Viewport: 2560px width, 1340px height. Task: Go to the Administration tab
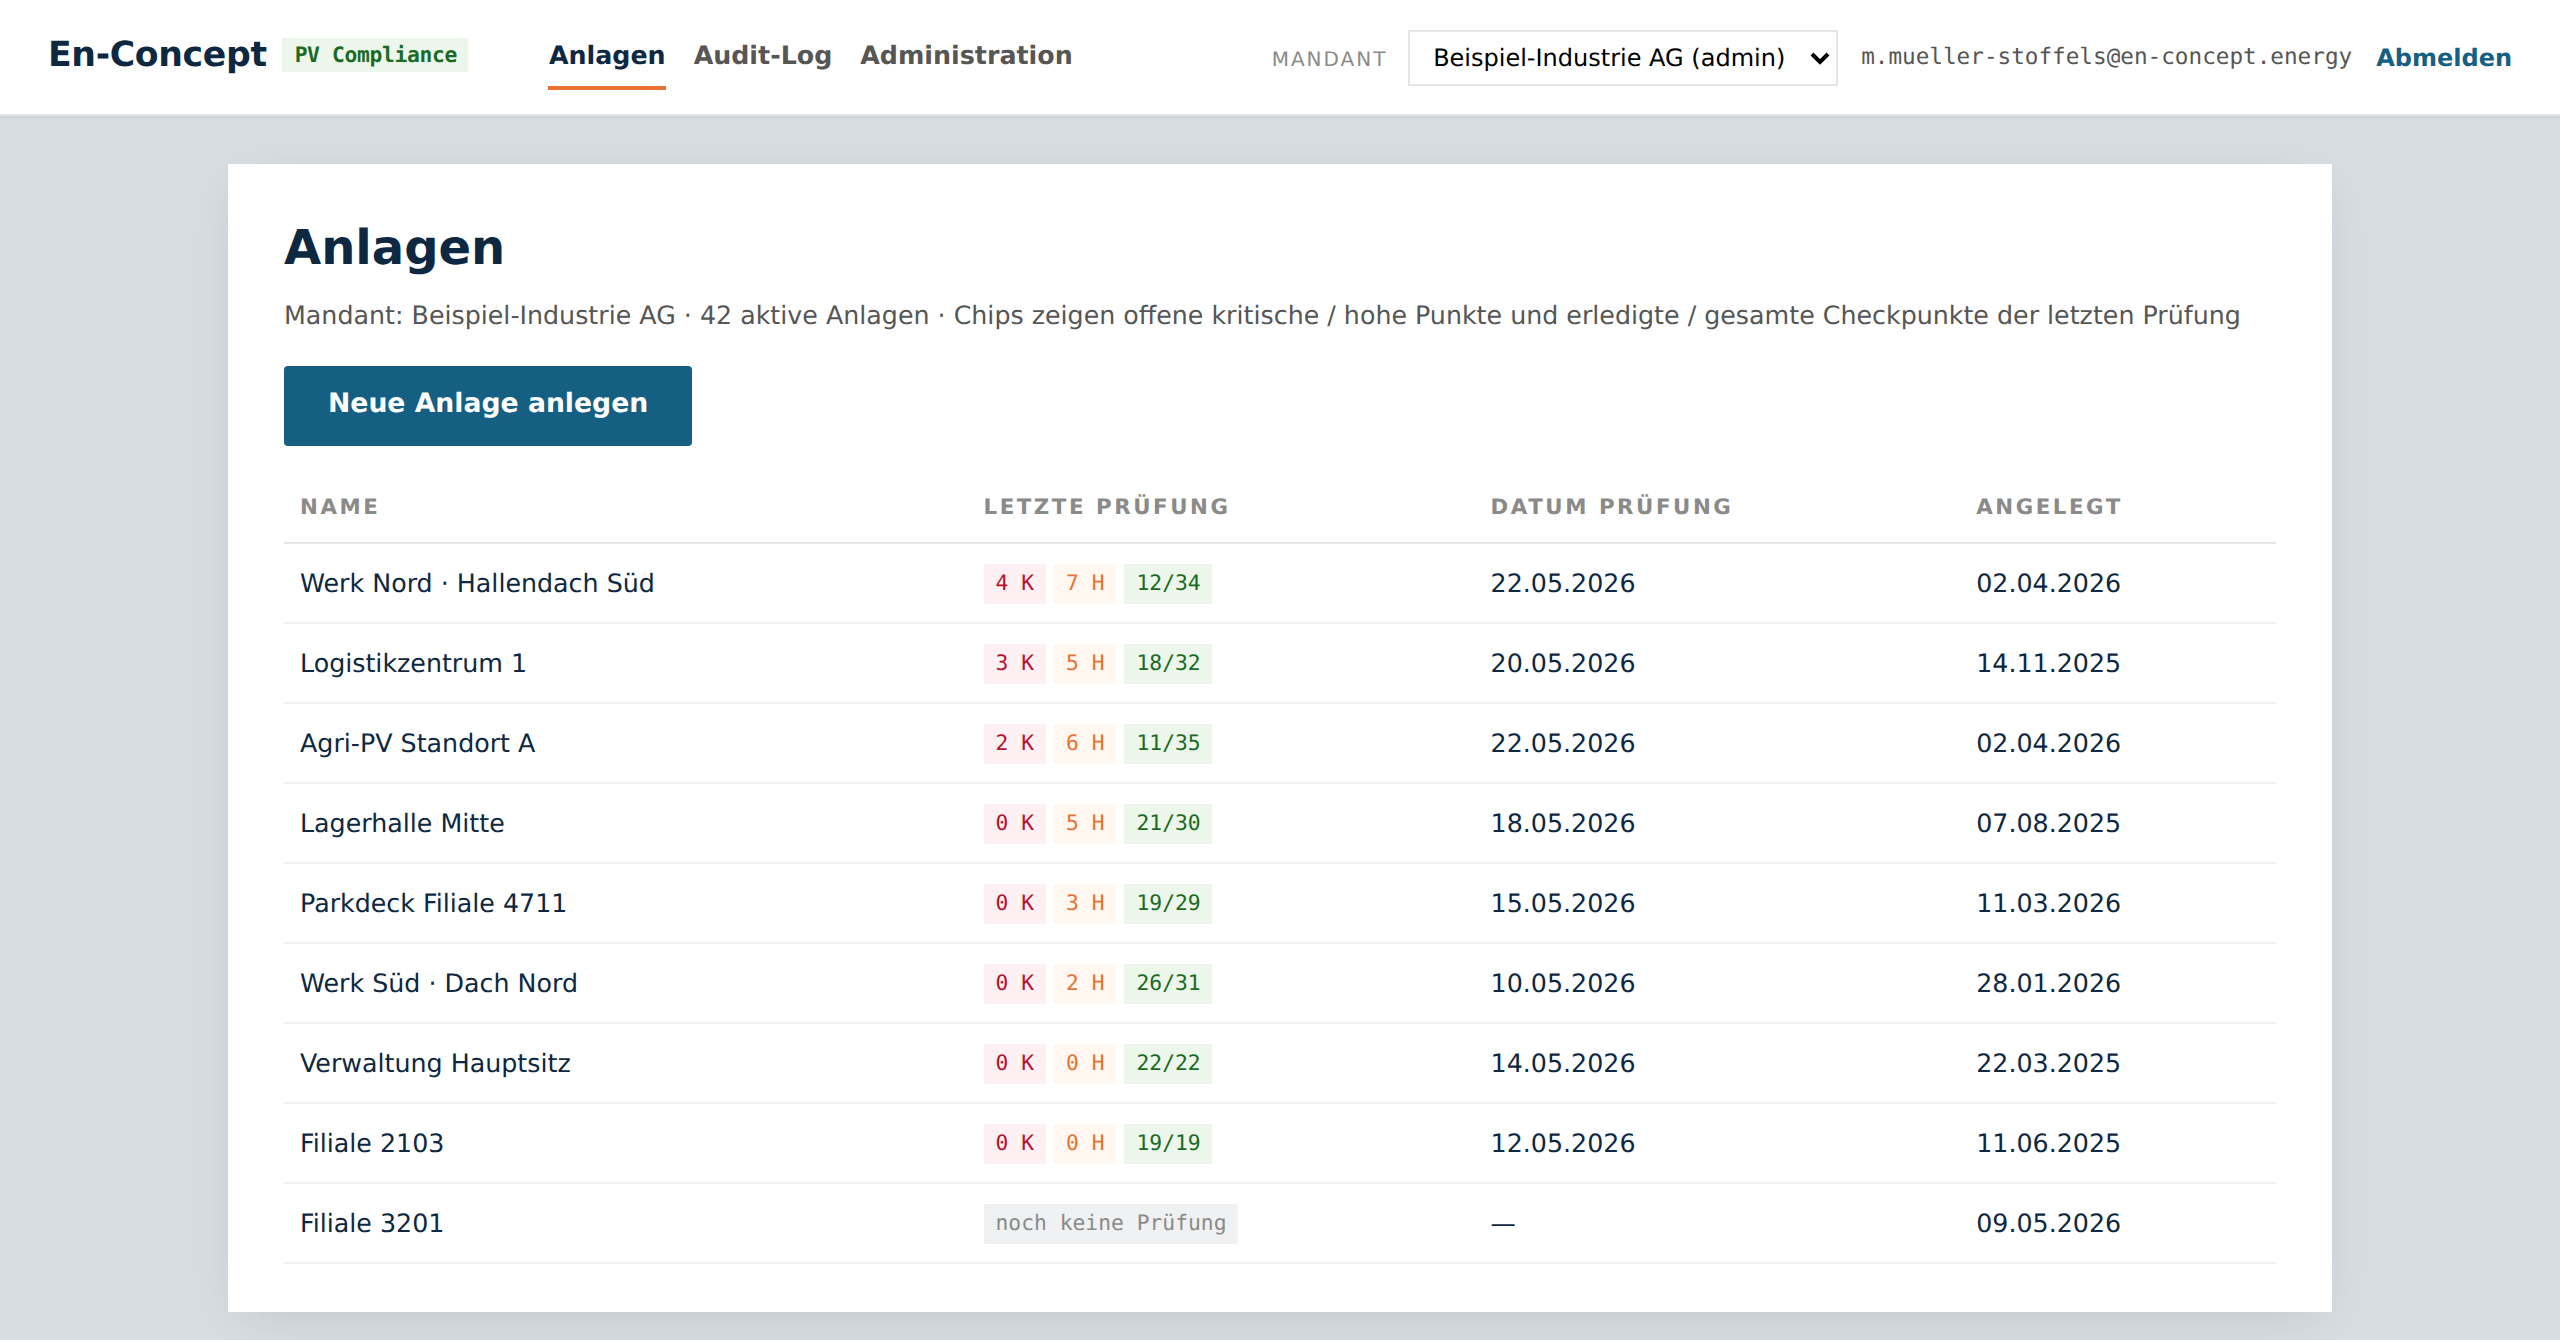pyautogui.click(x=966, y=55)
